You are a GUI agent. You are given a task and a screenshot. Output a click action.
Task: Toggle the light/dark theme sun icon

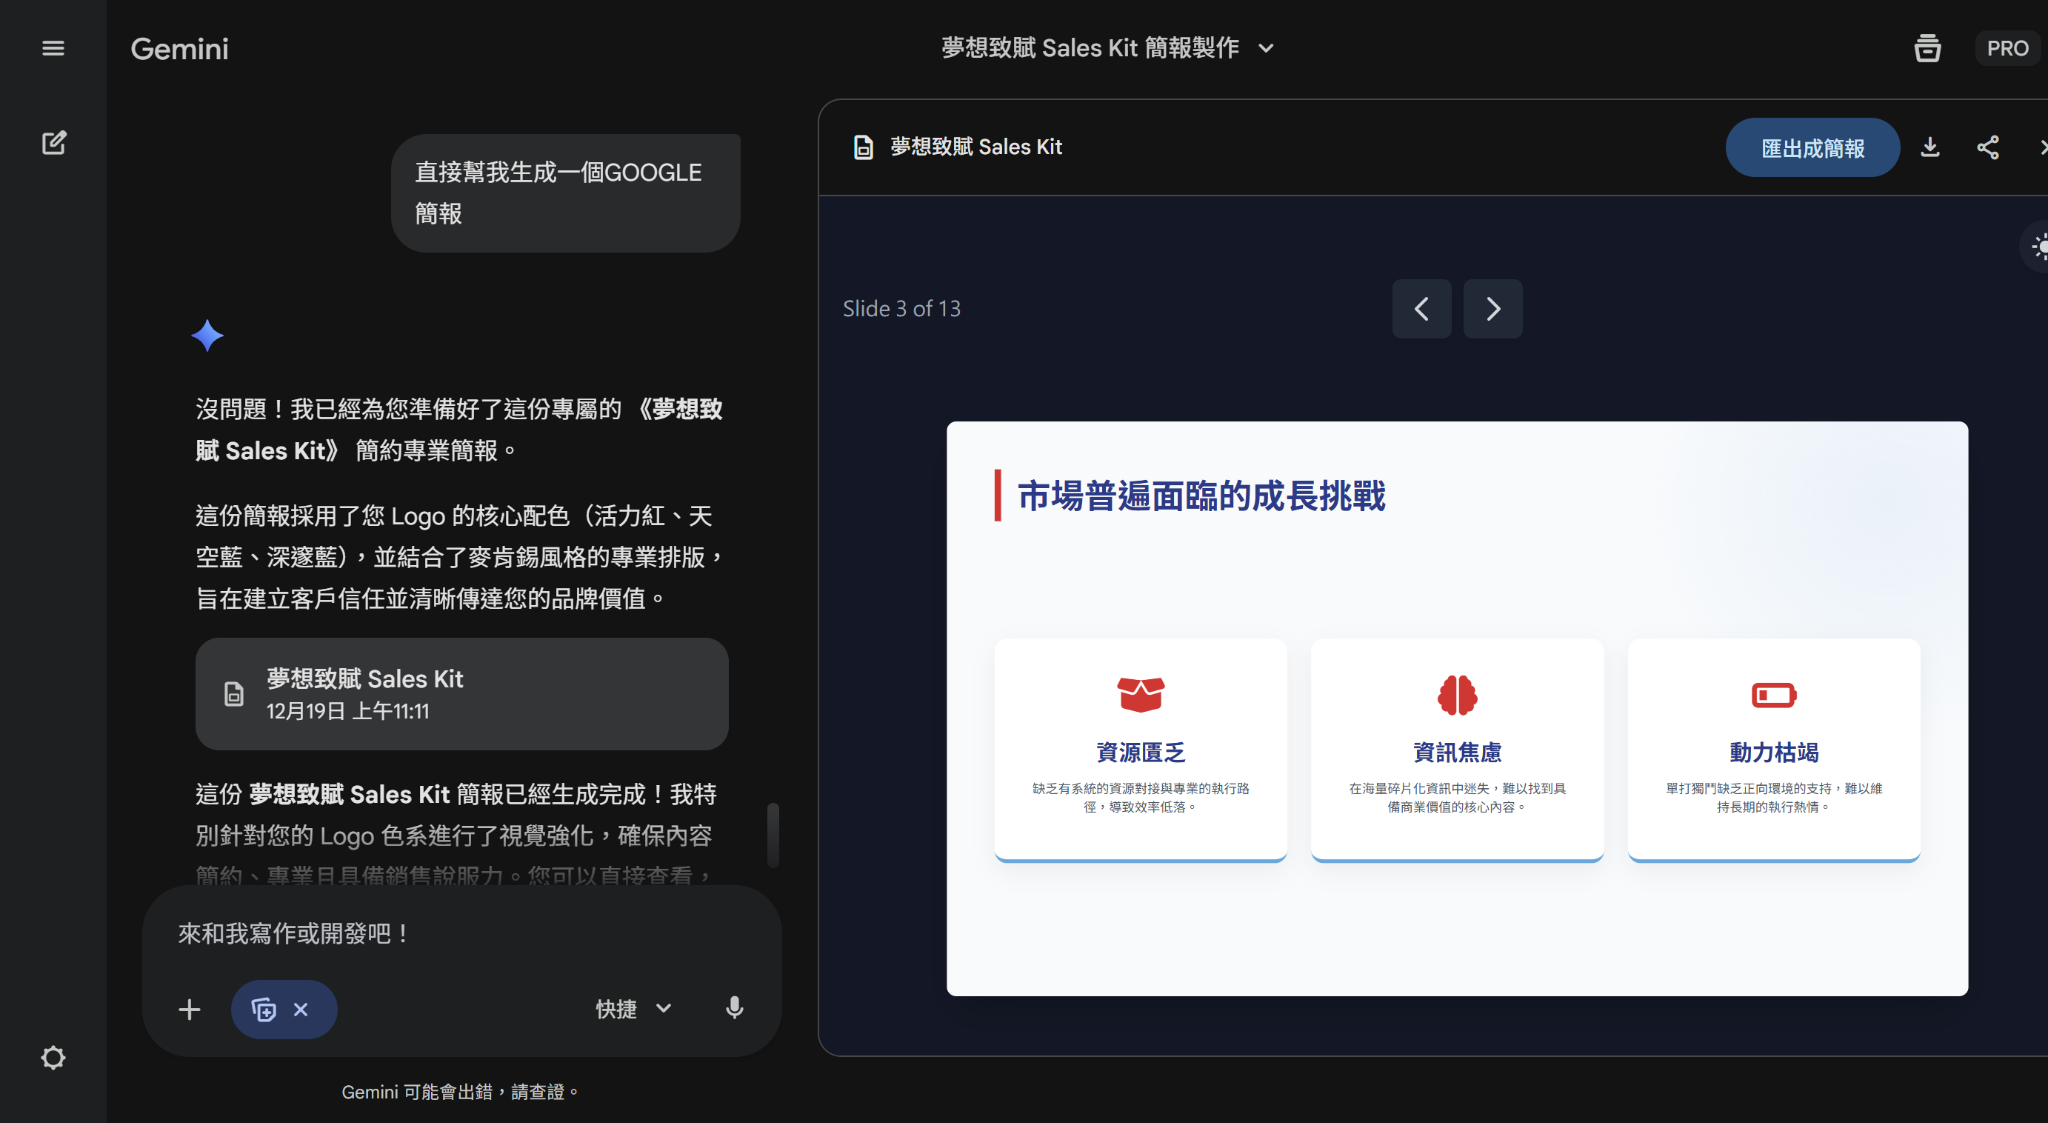coord(2040,246)
